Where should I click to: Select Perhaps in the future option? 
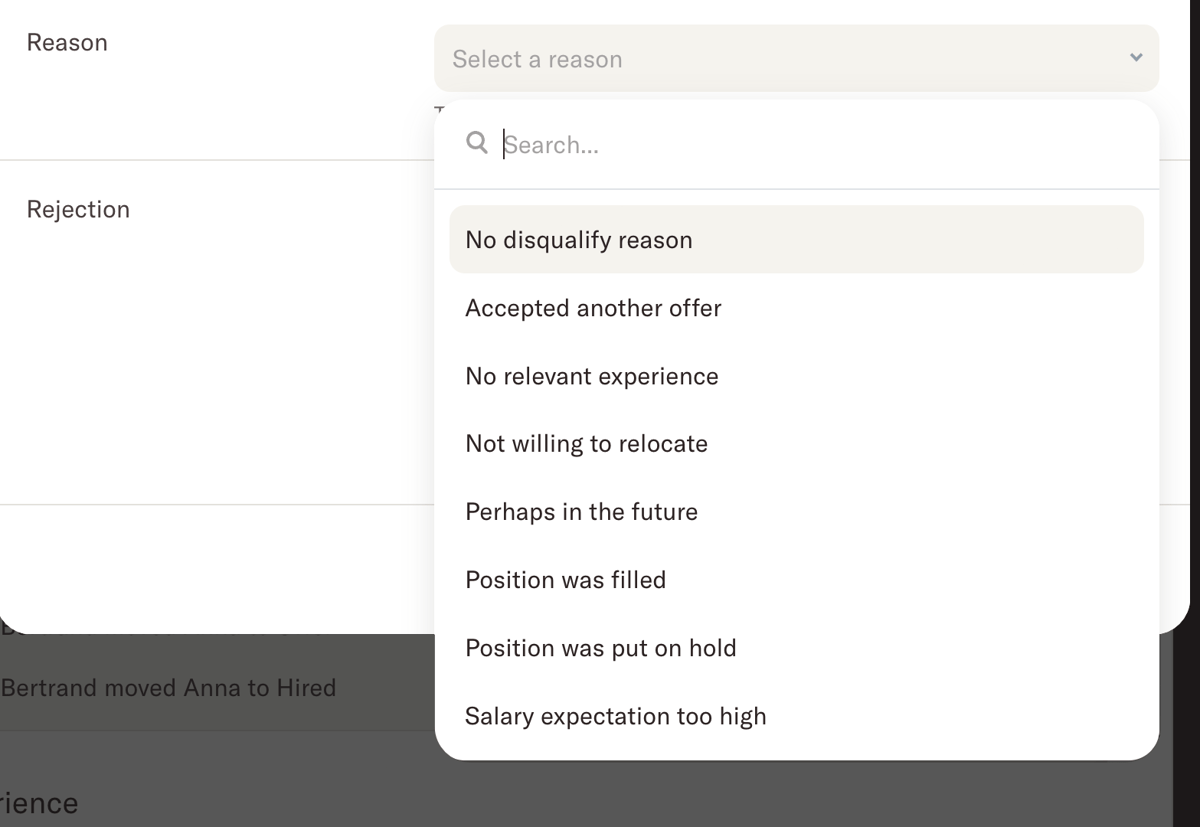coord(581,511)
